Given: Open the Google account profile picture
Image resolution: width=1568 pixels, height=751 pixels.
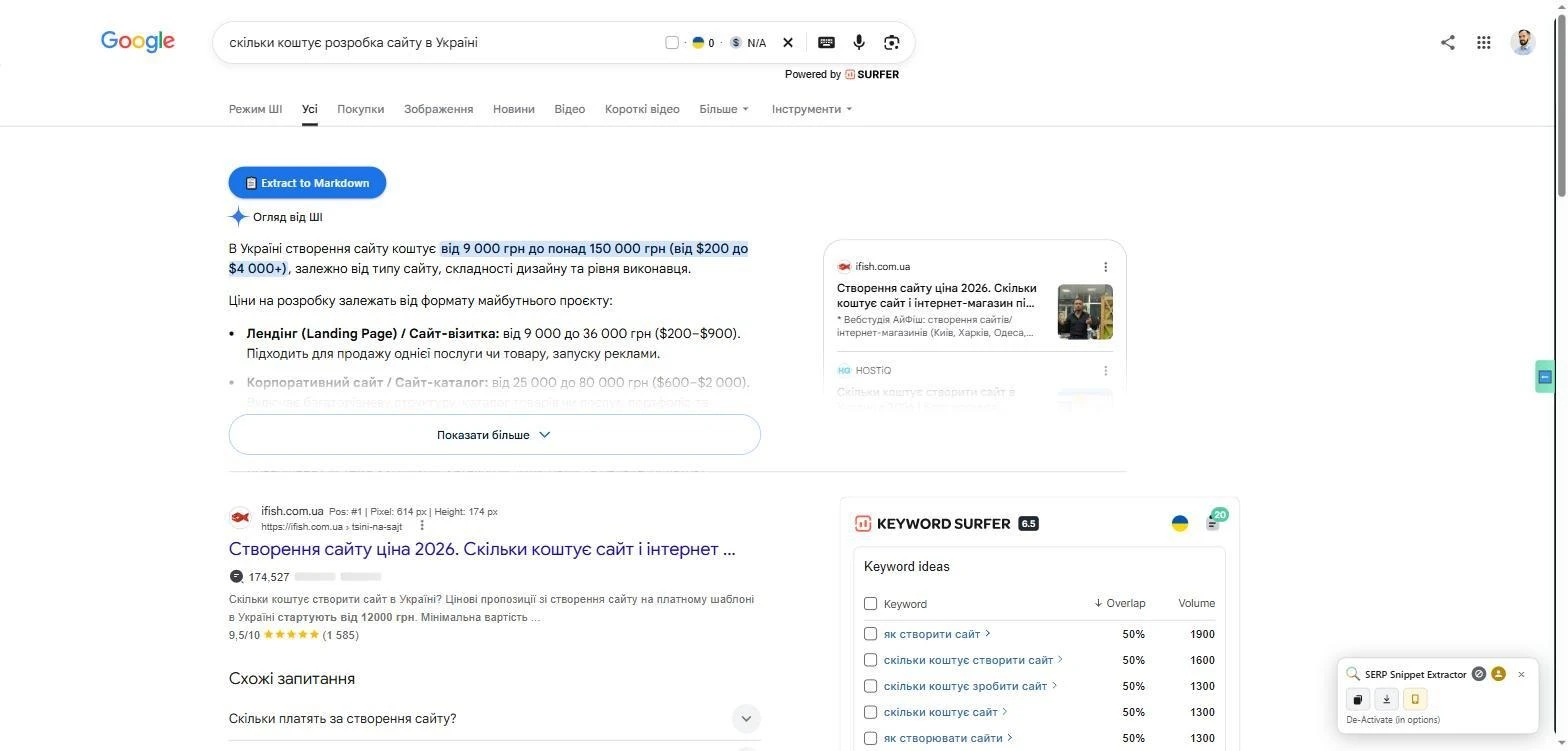Looking at the screenshot, I should tap(1523, 42).
